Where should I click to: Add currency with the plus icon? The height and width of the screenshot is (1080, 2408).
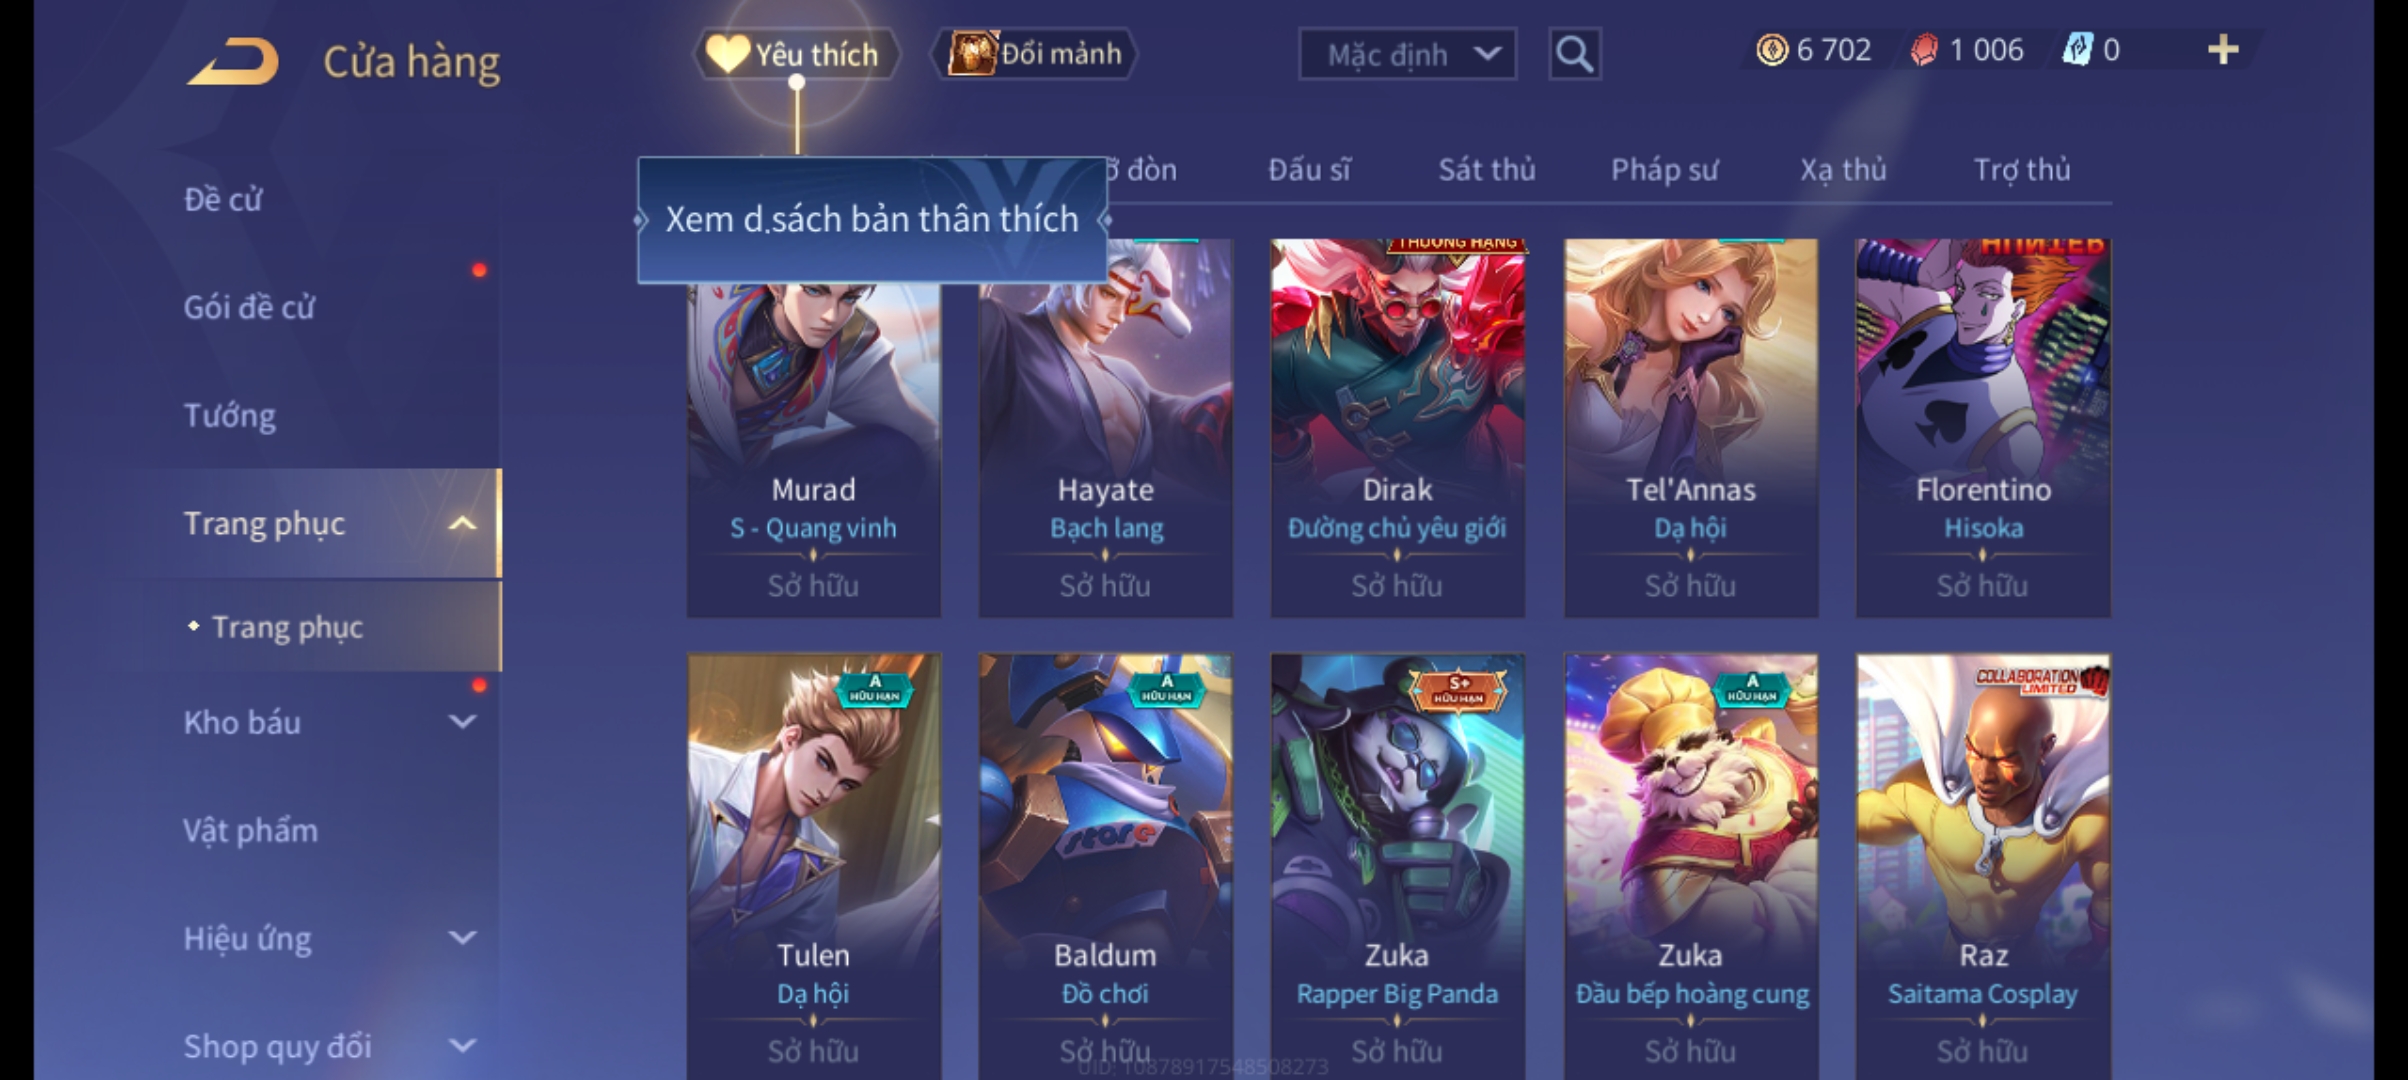tap(2222, 50)
